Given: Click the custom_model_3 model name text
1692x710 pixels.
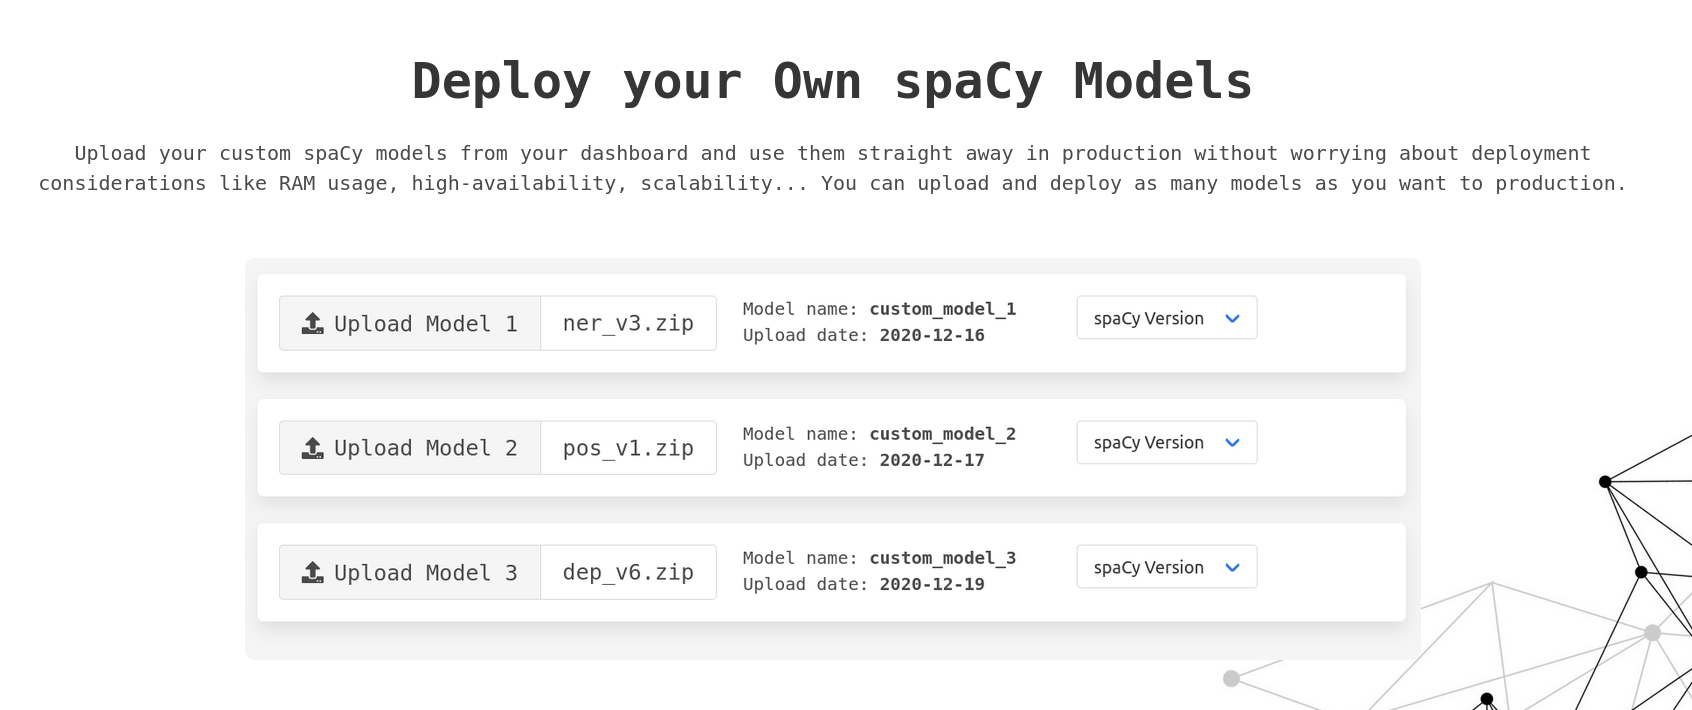Looking at the screenshot, I should click(942, 558).
